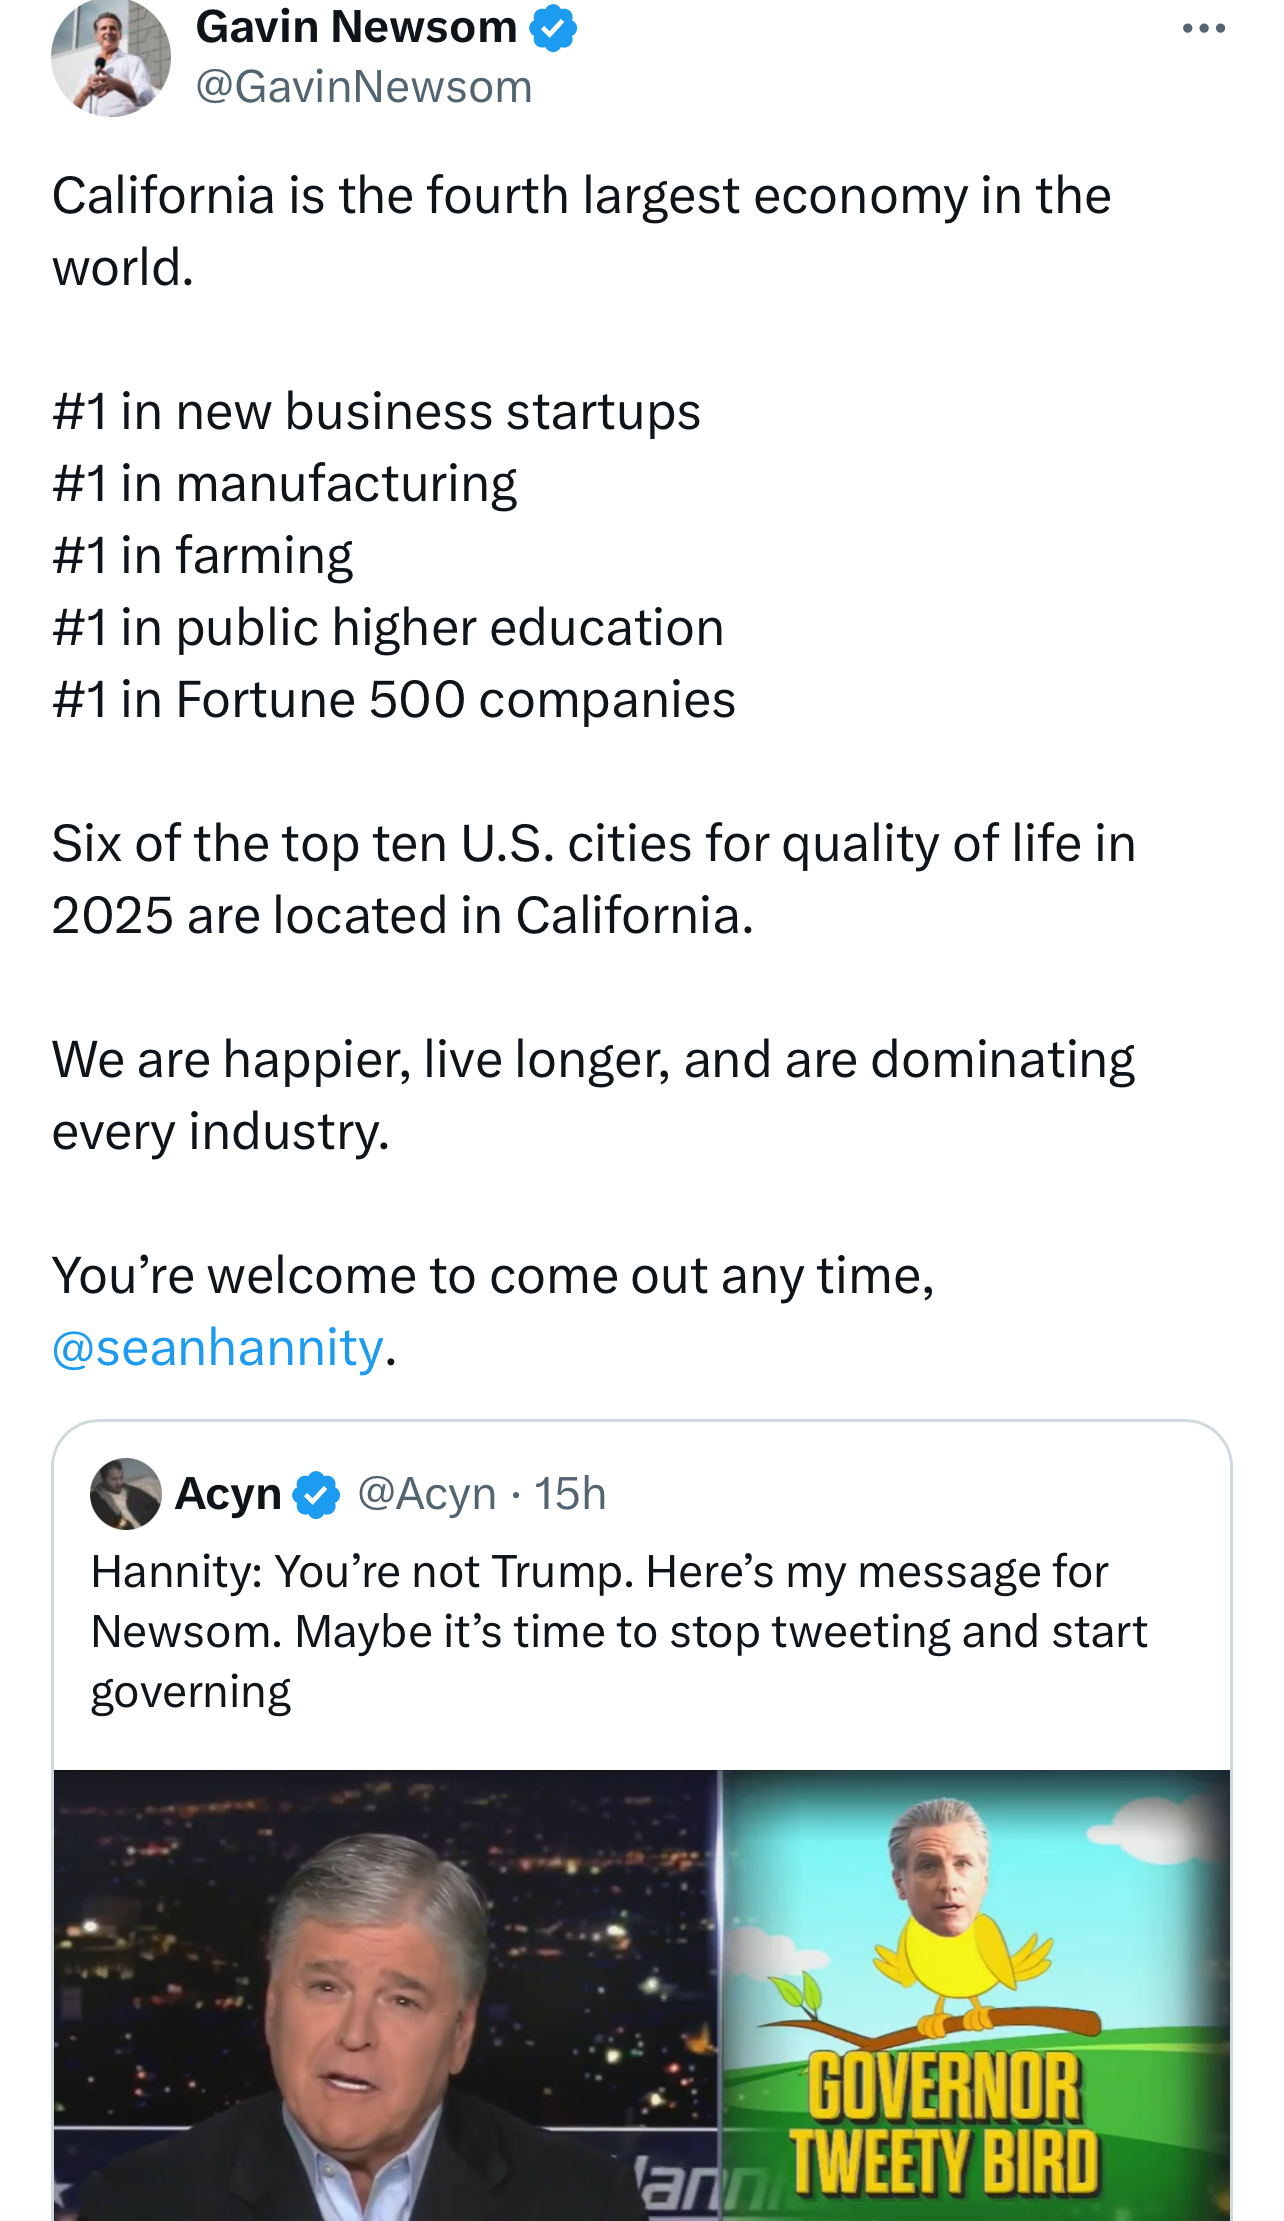The height and width of the screenshot is (2221, 1284).
Task: Click Acyn's verified checkmark badge
Action: click(x=316, y=1495)
